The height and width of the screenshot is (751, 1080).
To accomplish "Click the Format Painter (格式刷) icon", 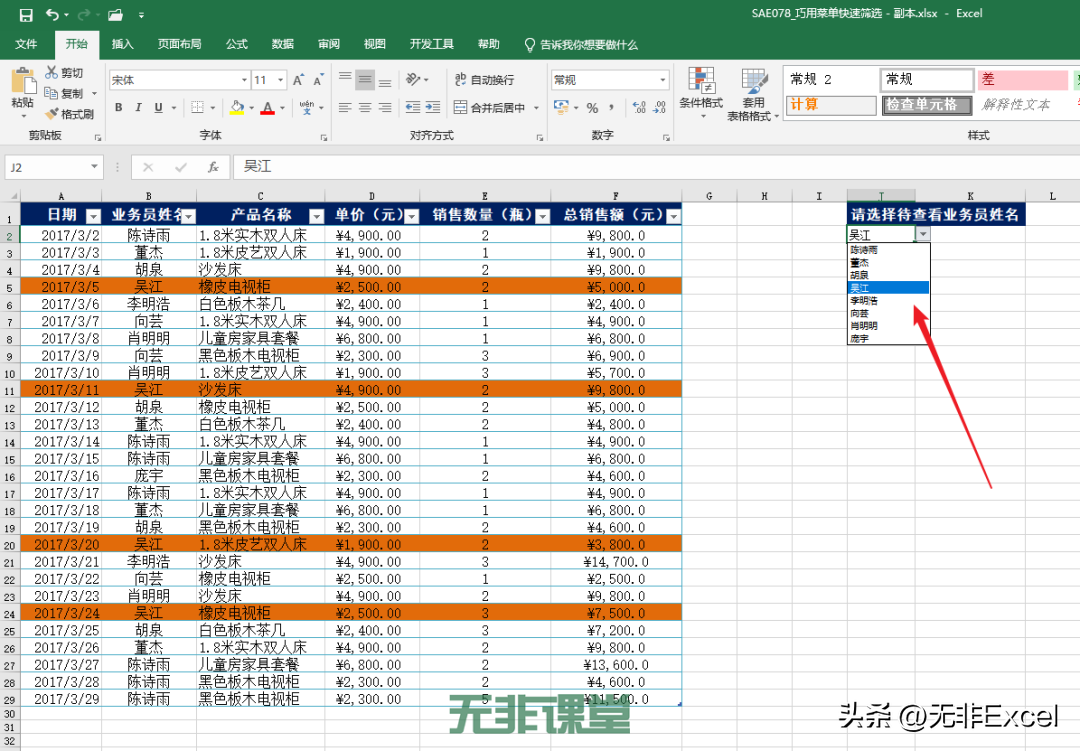I will point(51,114).
